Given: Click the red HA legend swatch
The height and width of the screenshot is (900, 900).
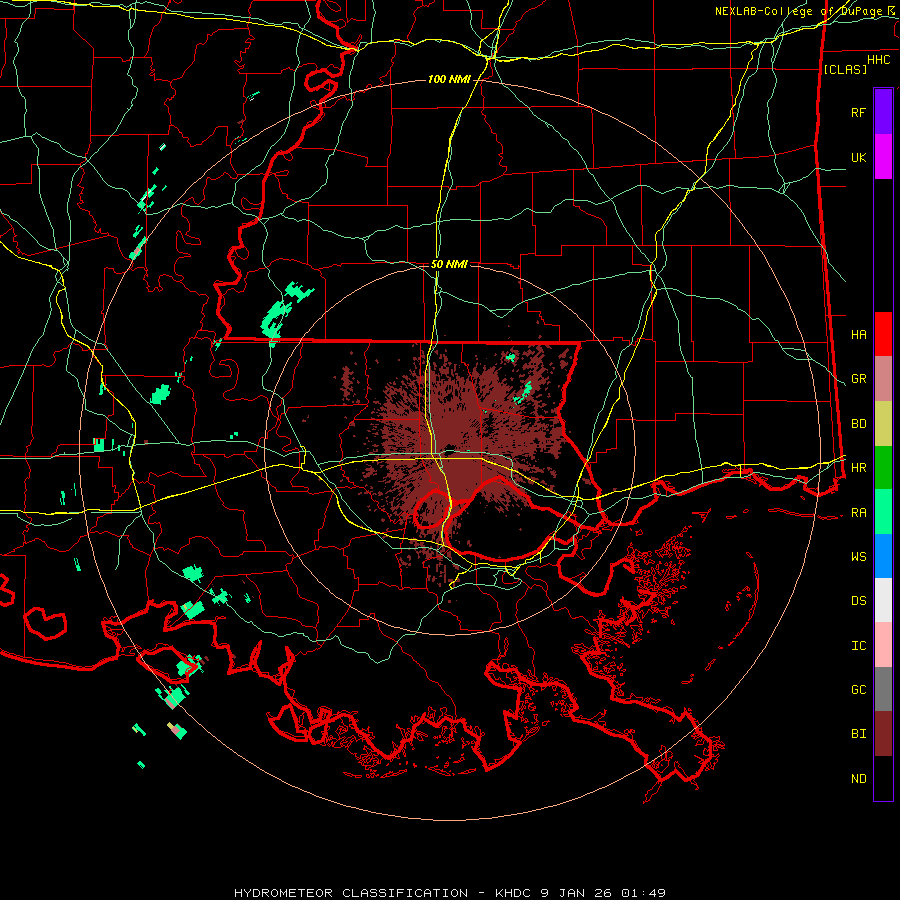Looking at the screenshot, I should 883,334.
